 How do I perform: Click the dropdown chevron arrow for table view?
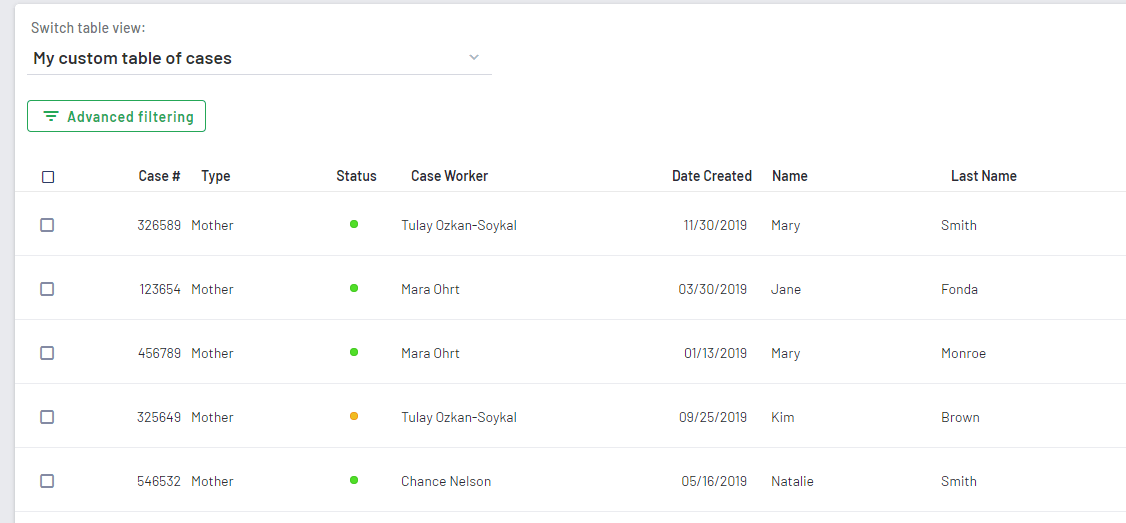(x=474, y=58)
